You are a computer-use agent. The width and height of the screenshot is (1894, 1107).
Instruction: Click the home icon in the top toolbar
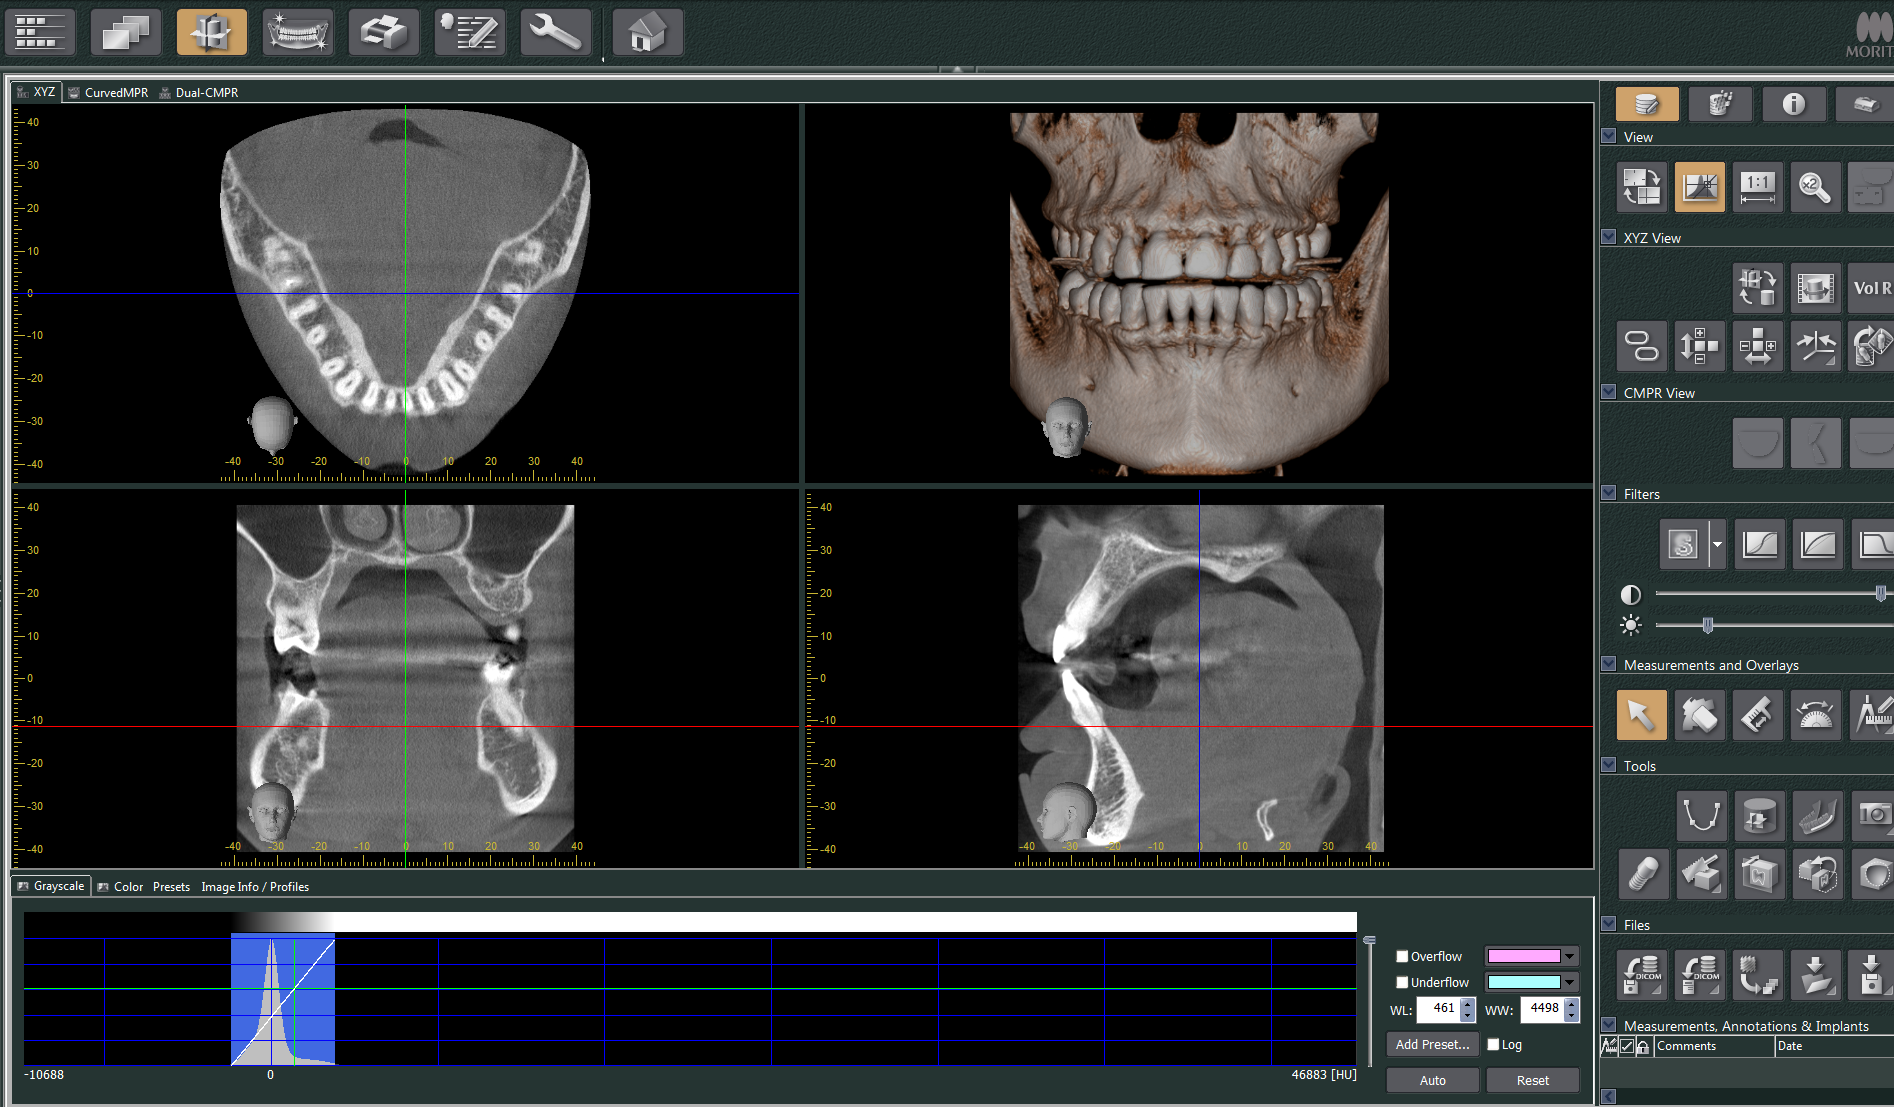(647, 31)
